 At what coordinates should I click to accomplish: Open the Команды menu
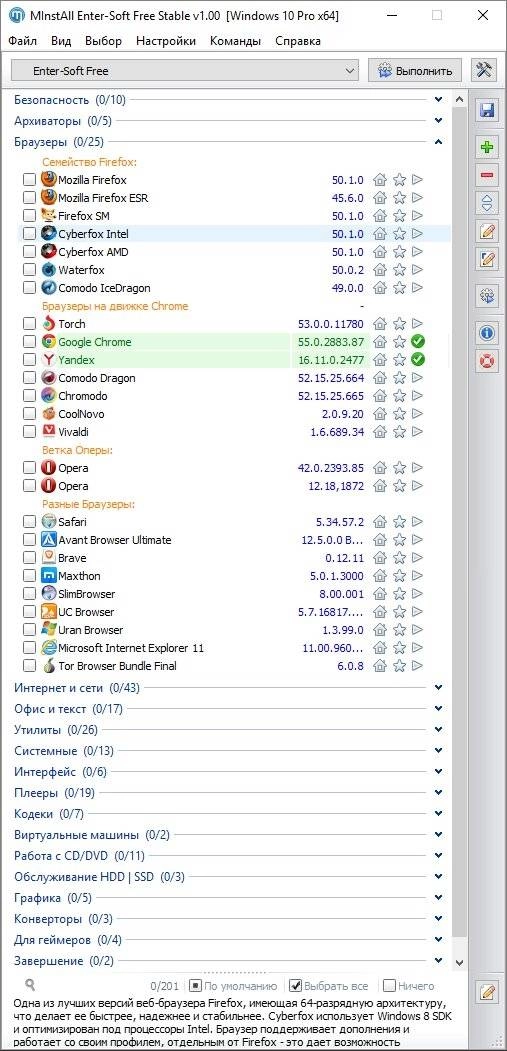point(235,41)
